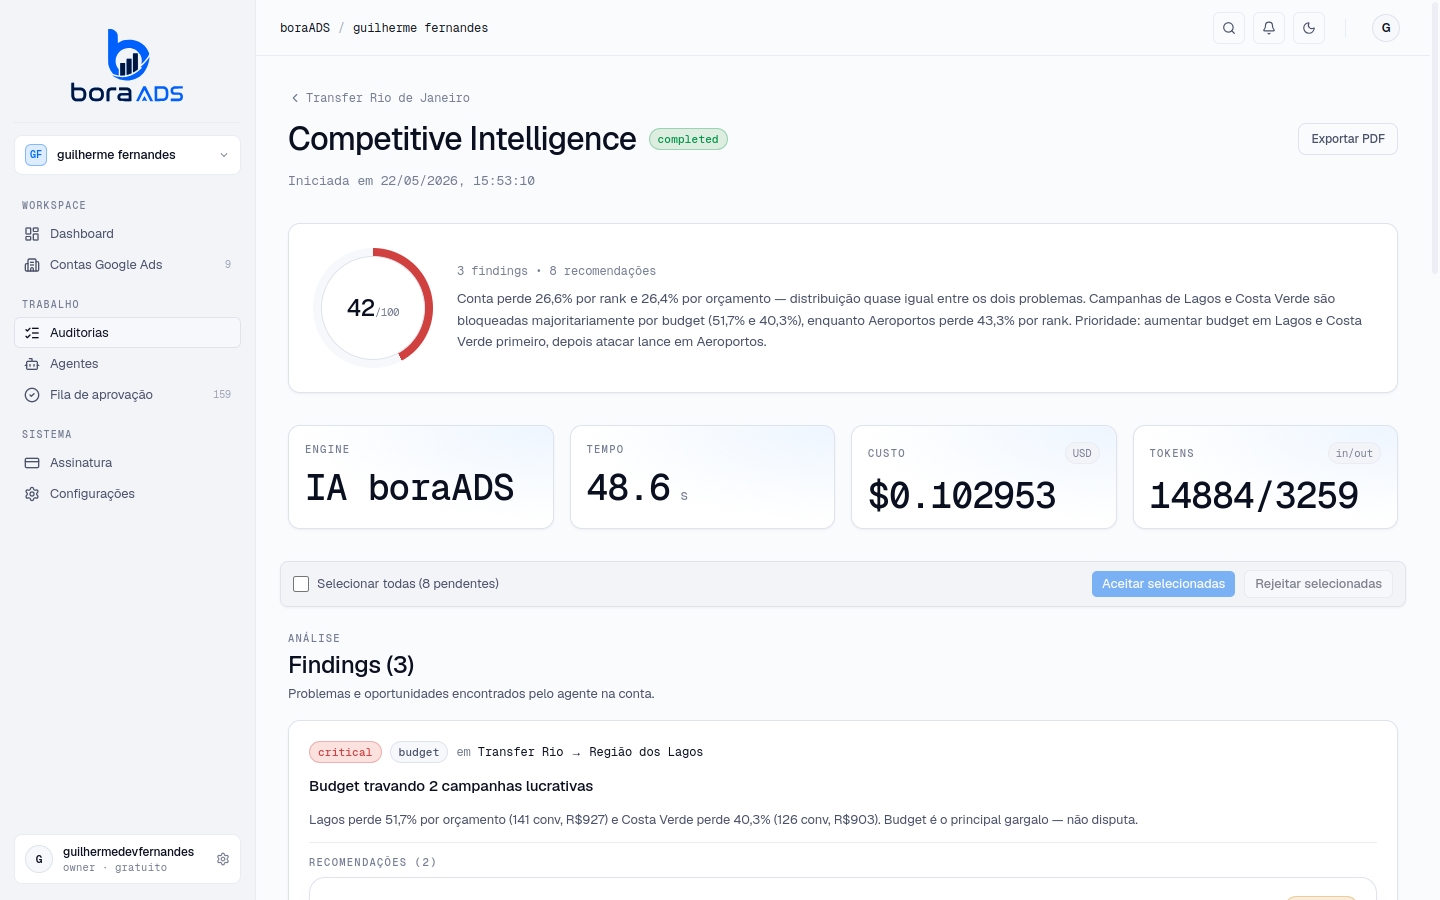
Task: Click back arrow before Transfer Rio de Janeiro
Action: (294, 98)
